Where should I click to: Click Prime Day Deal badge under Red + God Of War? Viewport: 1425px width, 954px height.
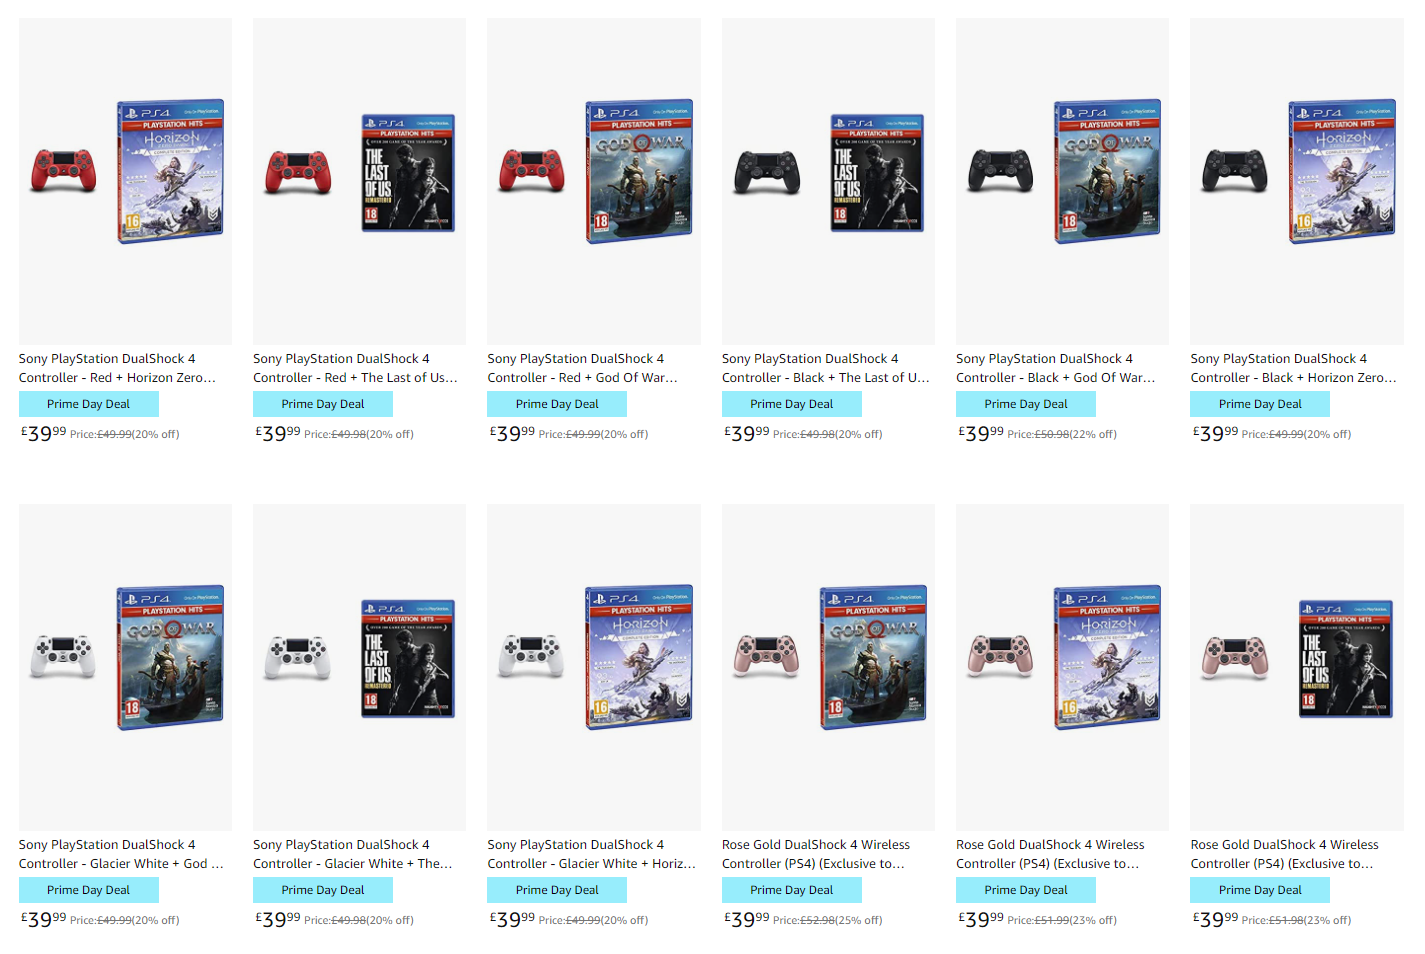(557, 404)
